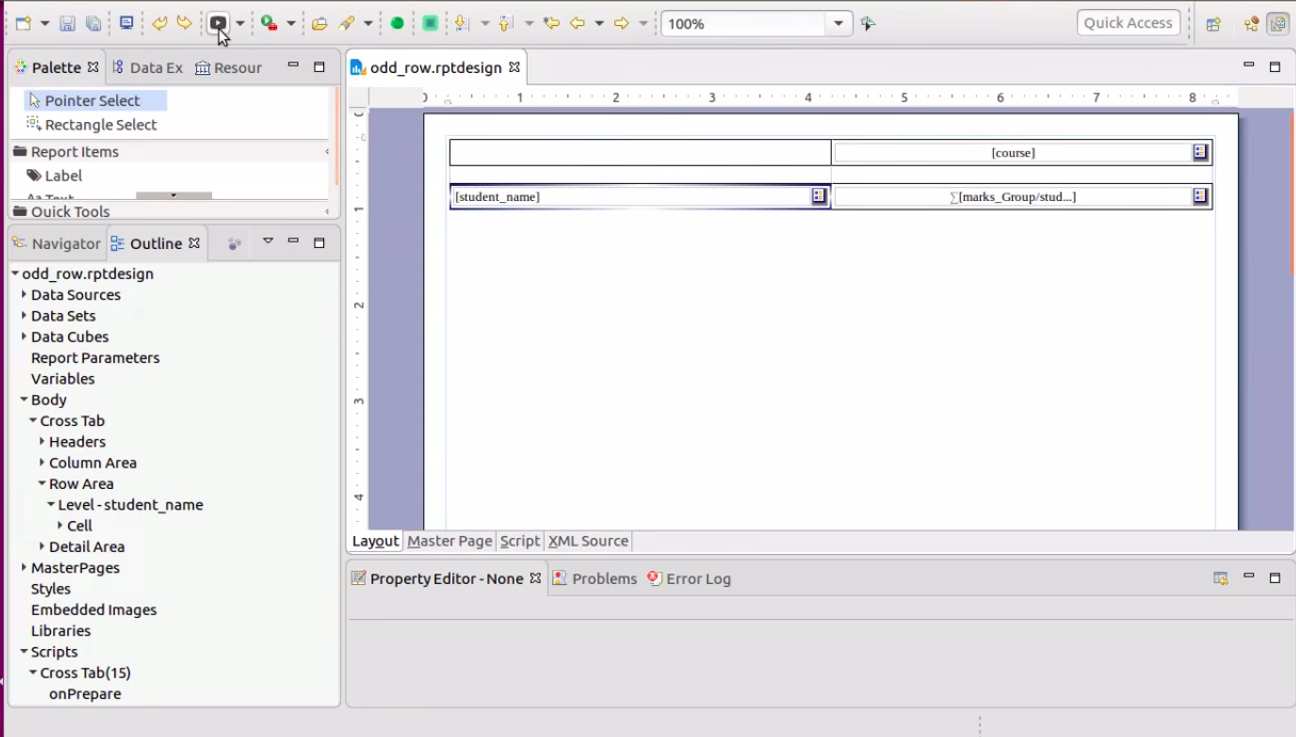Open the Outline panel view menu arrow
Screen dimensions: 1296x737
click(268, 242)
